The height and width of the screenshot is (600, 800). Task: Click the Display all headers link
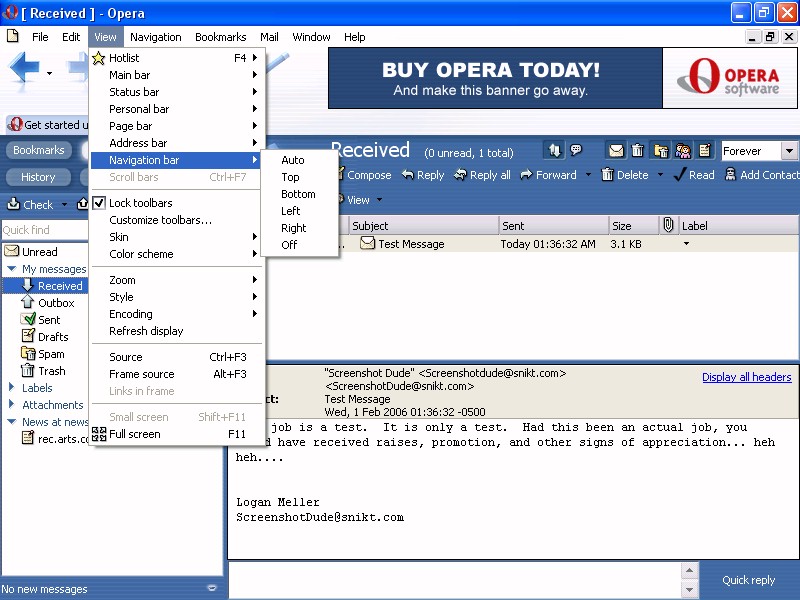click(746, 377)
